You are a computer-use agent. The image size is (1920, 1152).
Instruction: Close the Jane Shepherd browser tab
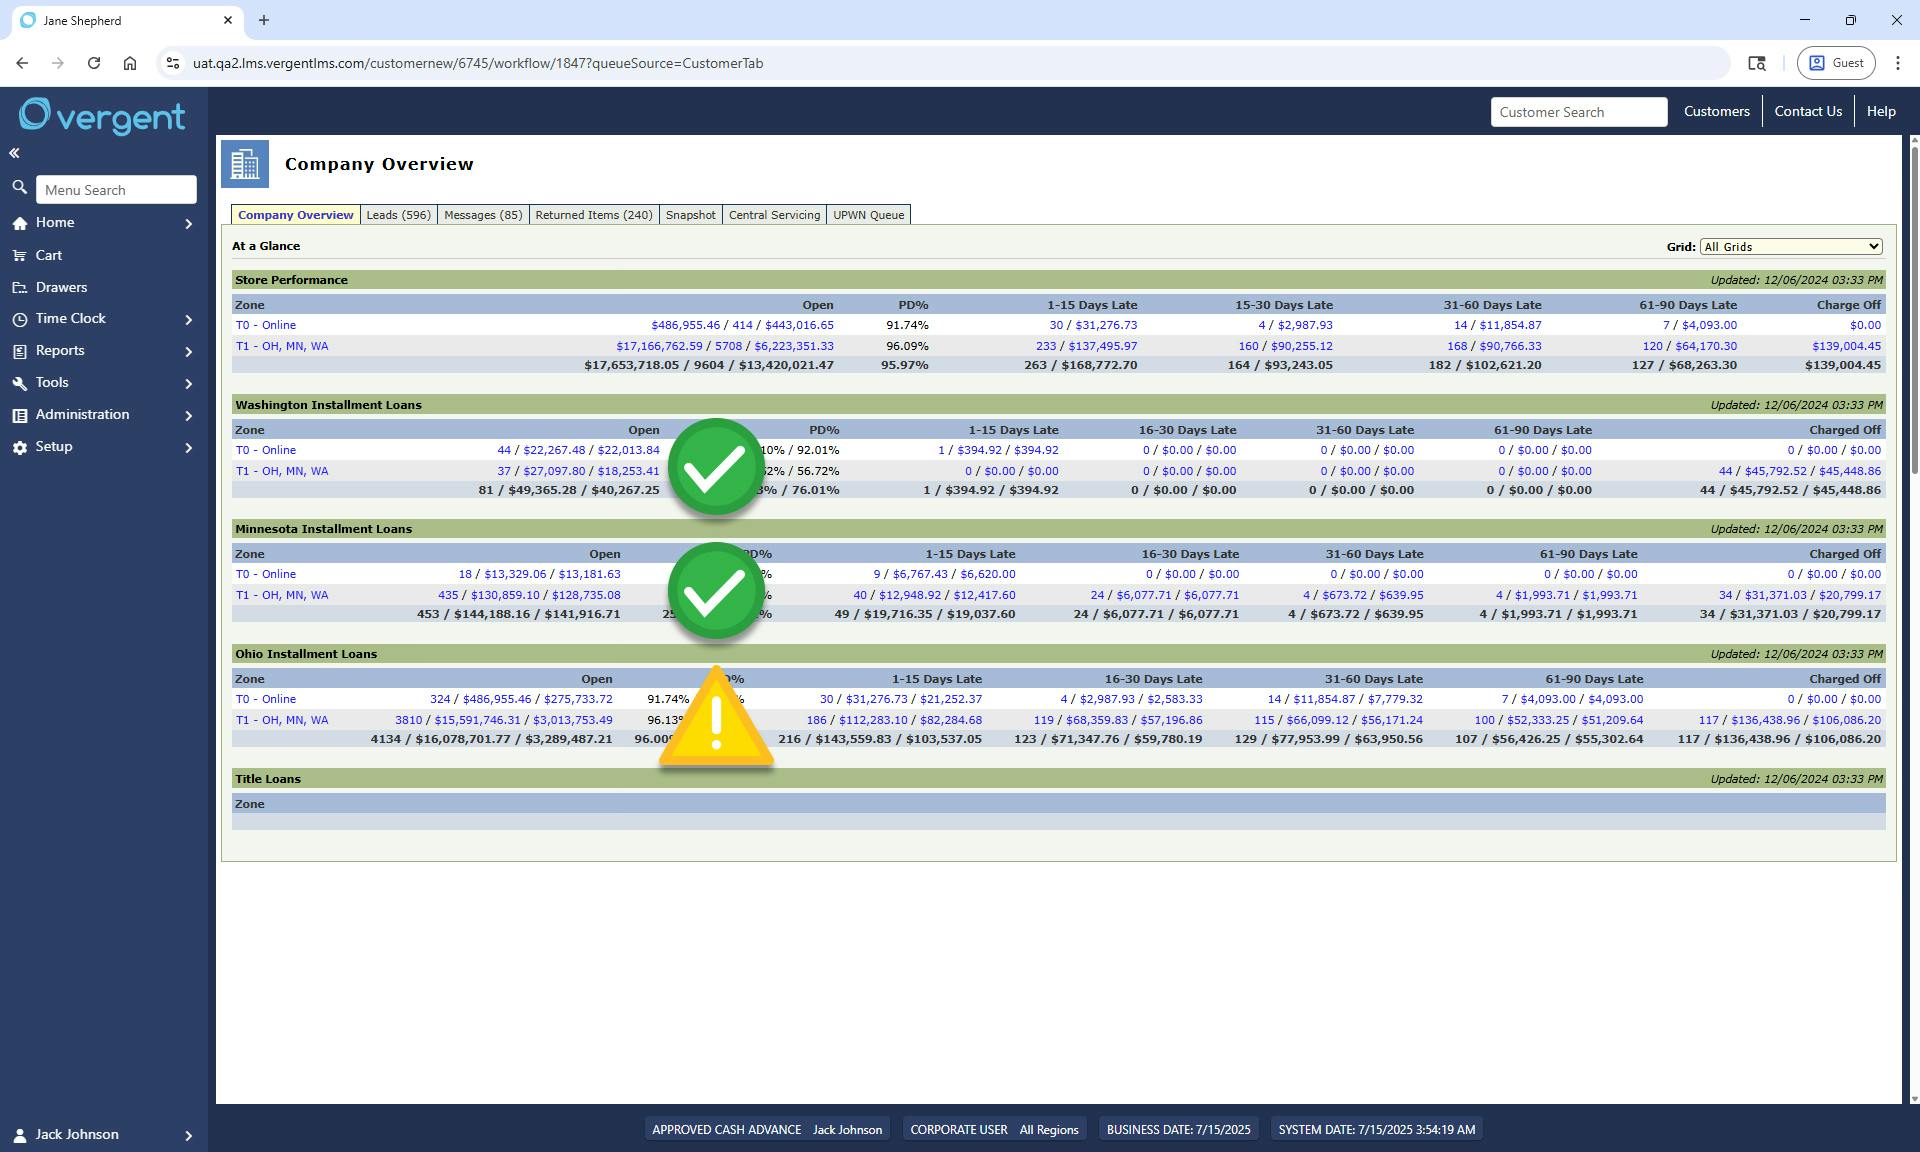click(228, 20)
